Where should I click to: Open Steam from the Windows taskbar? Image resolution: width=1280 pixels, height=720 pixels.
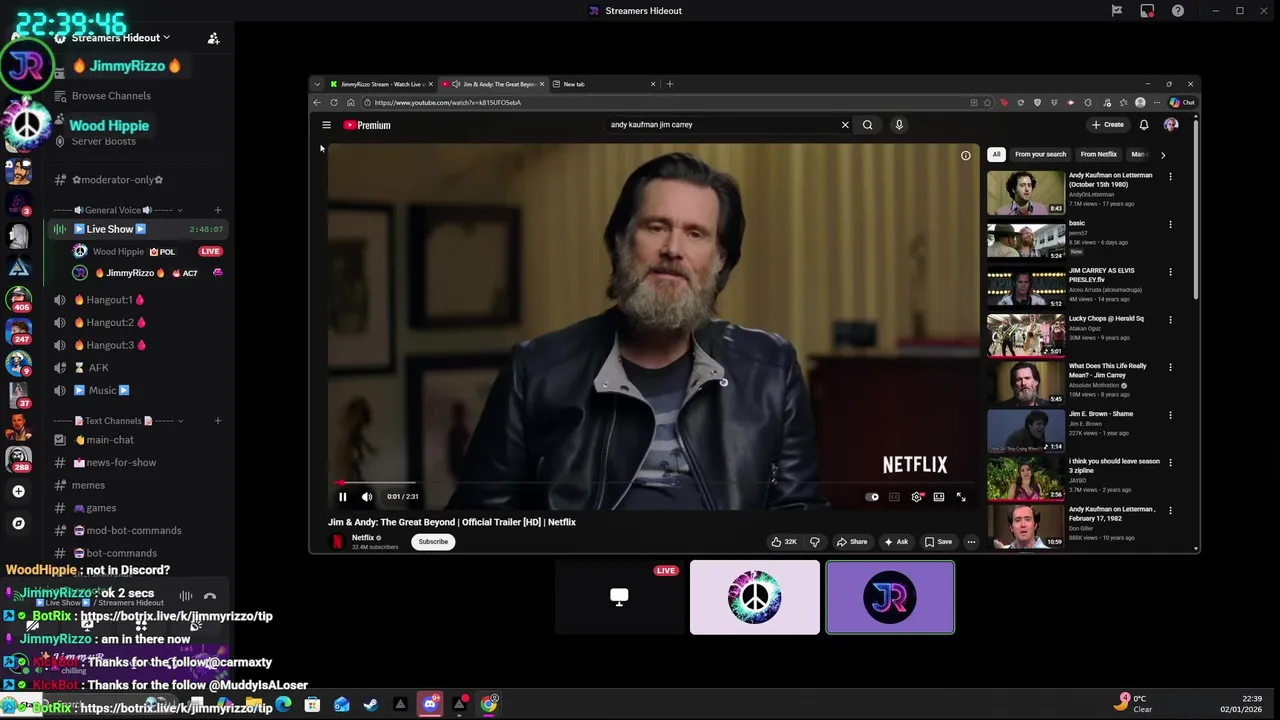tap(371, 705)
